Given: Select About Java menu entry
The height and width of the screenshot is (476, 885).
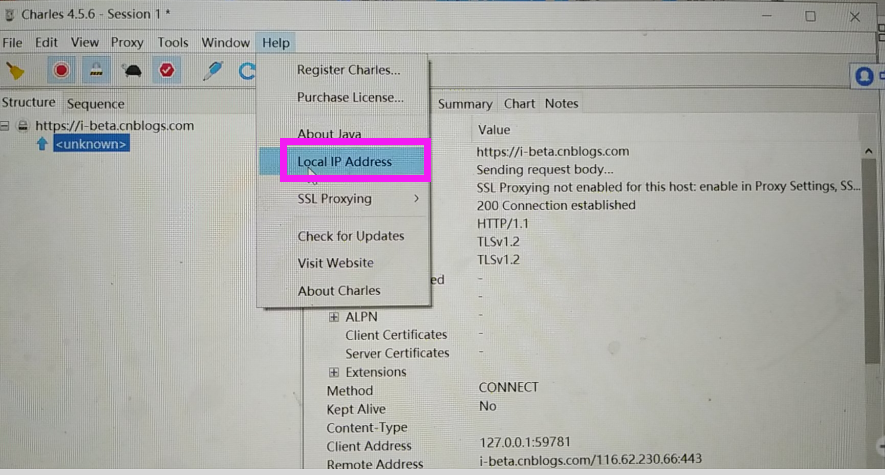Looking at the screenshot, I should [x=329, y=134].
